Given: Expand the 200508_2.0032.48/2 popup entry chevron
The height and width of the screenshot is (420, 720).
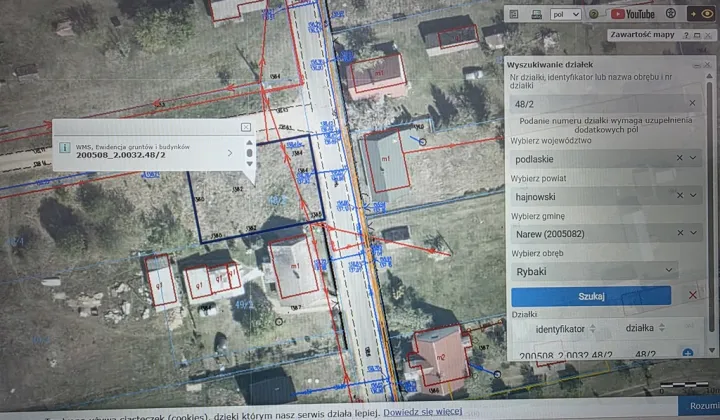Looking at the screenshot, I should coord(230,153).
